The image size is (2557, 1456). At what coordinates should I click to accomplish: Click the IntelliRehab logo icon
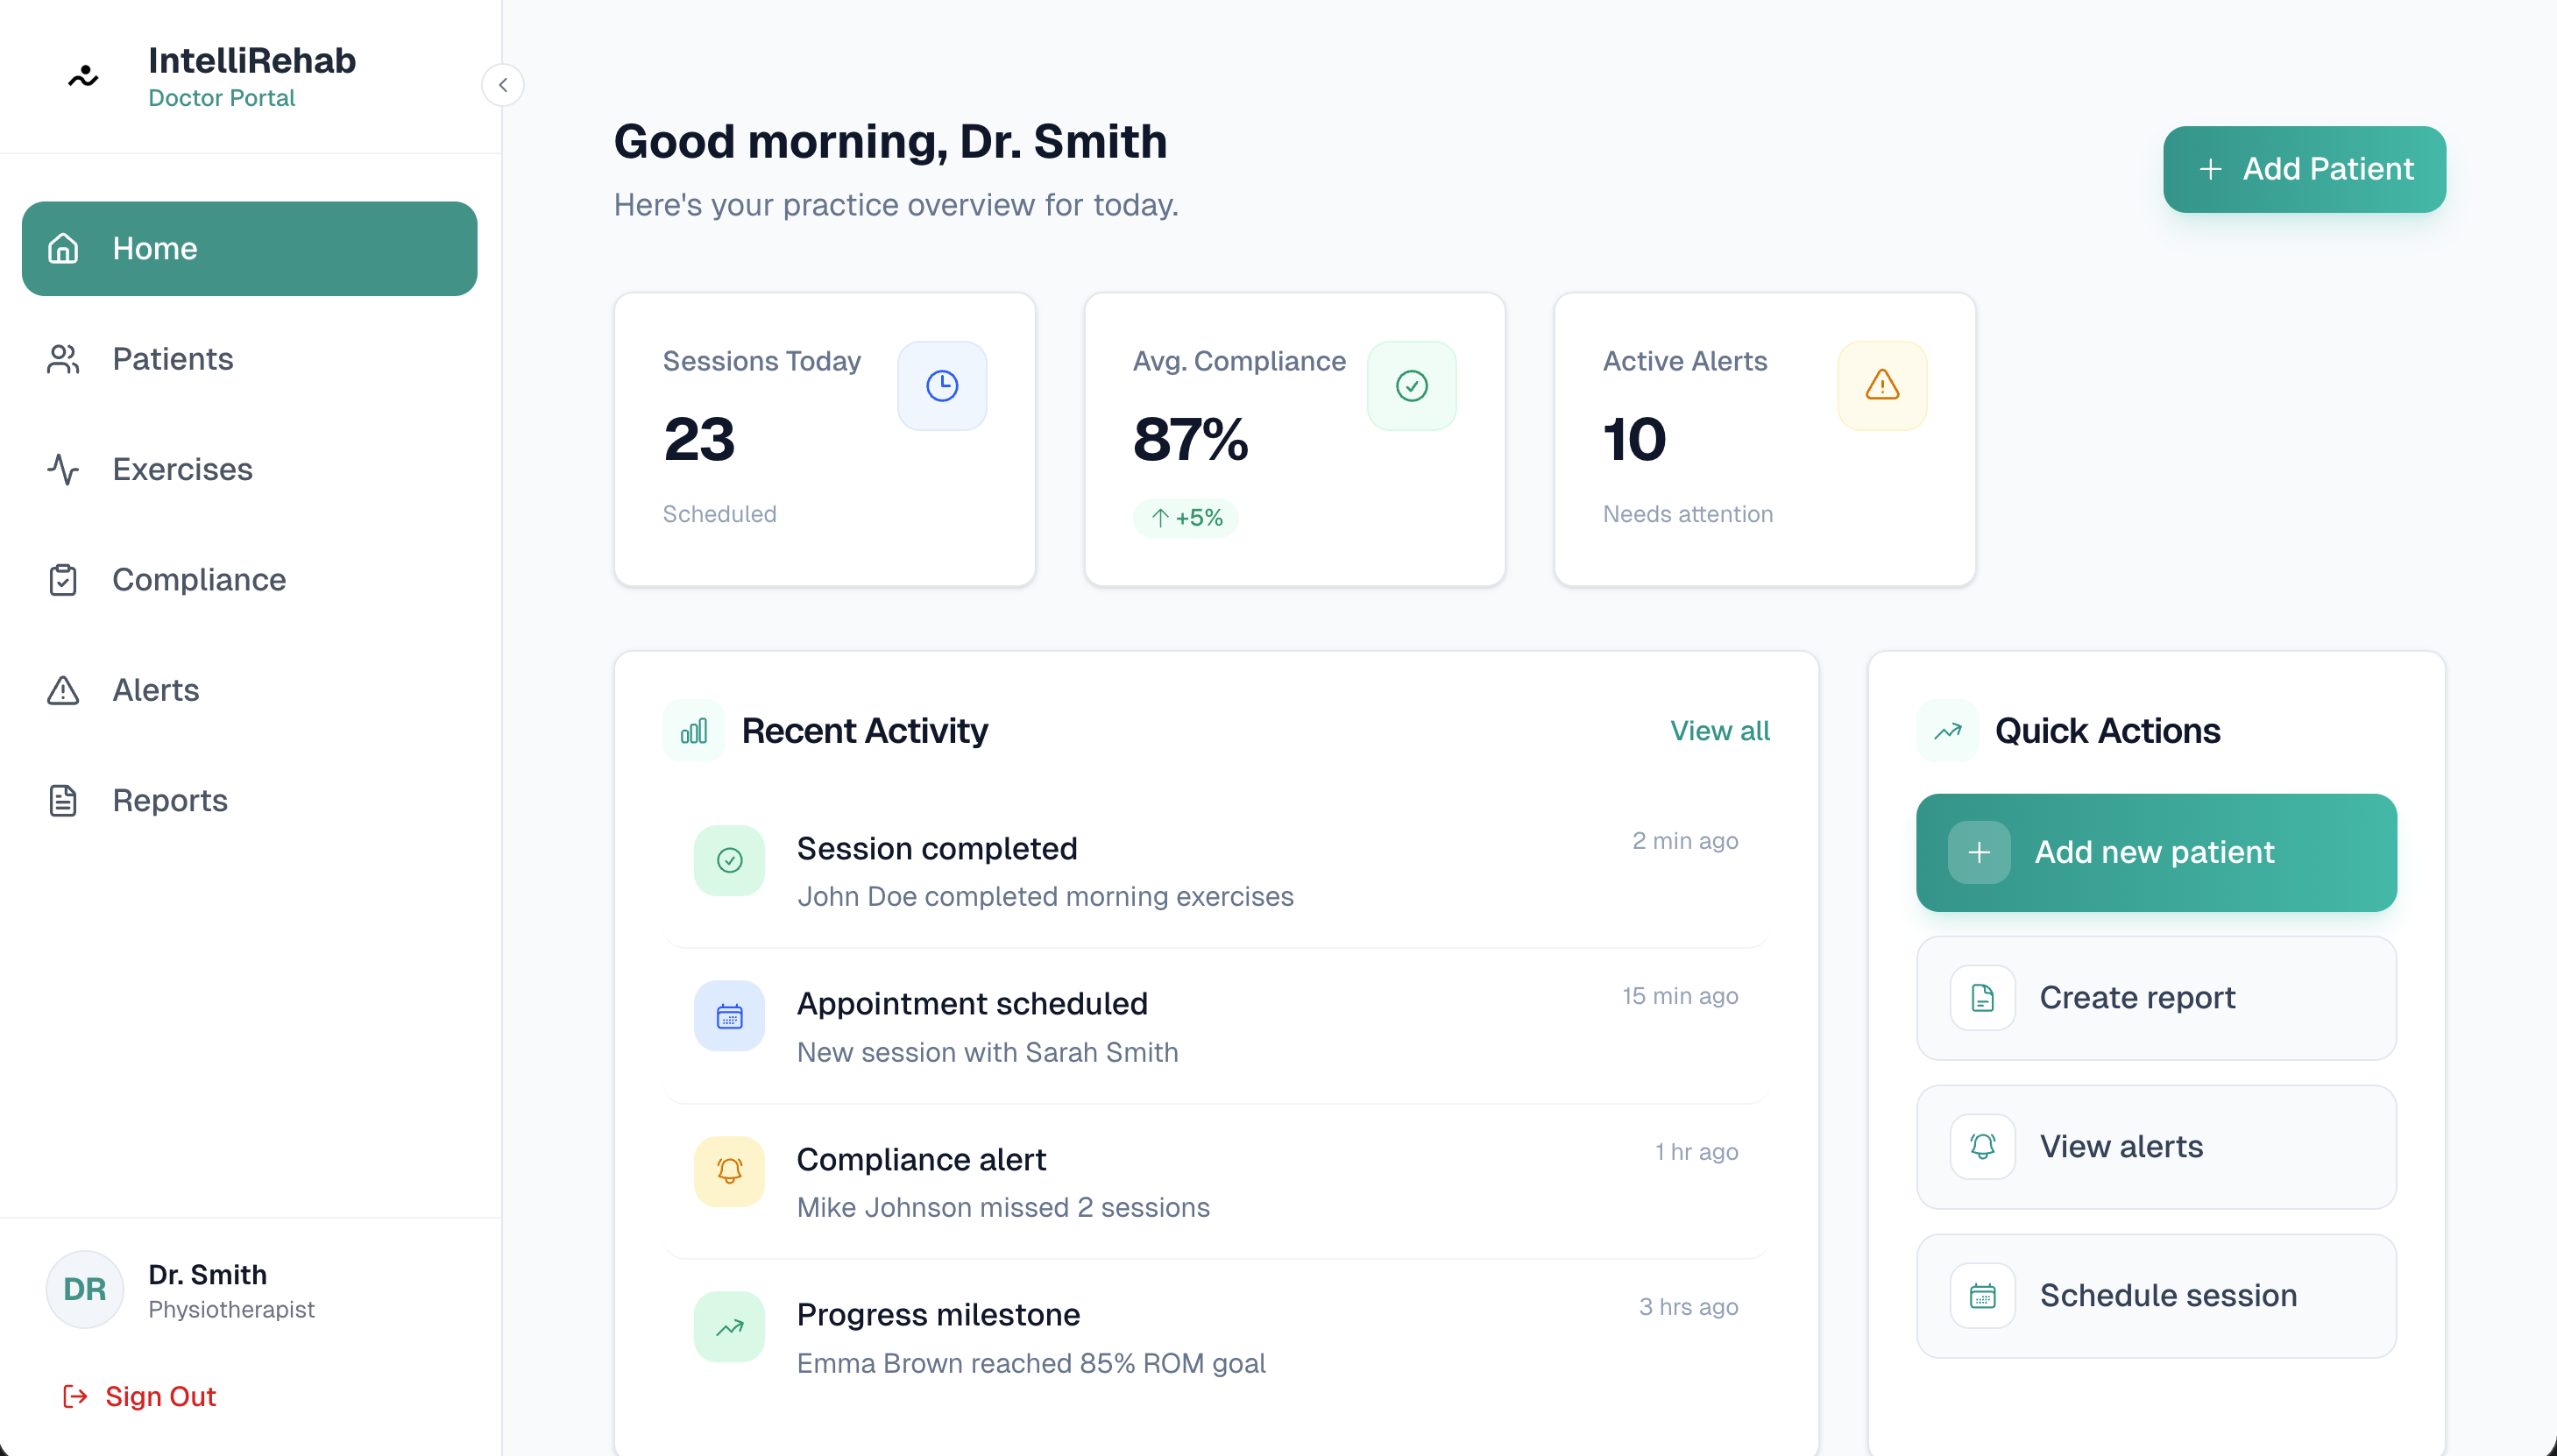point(84,76)
